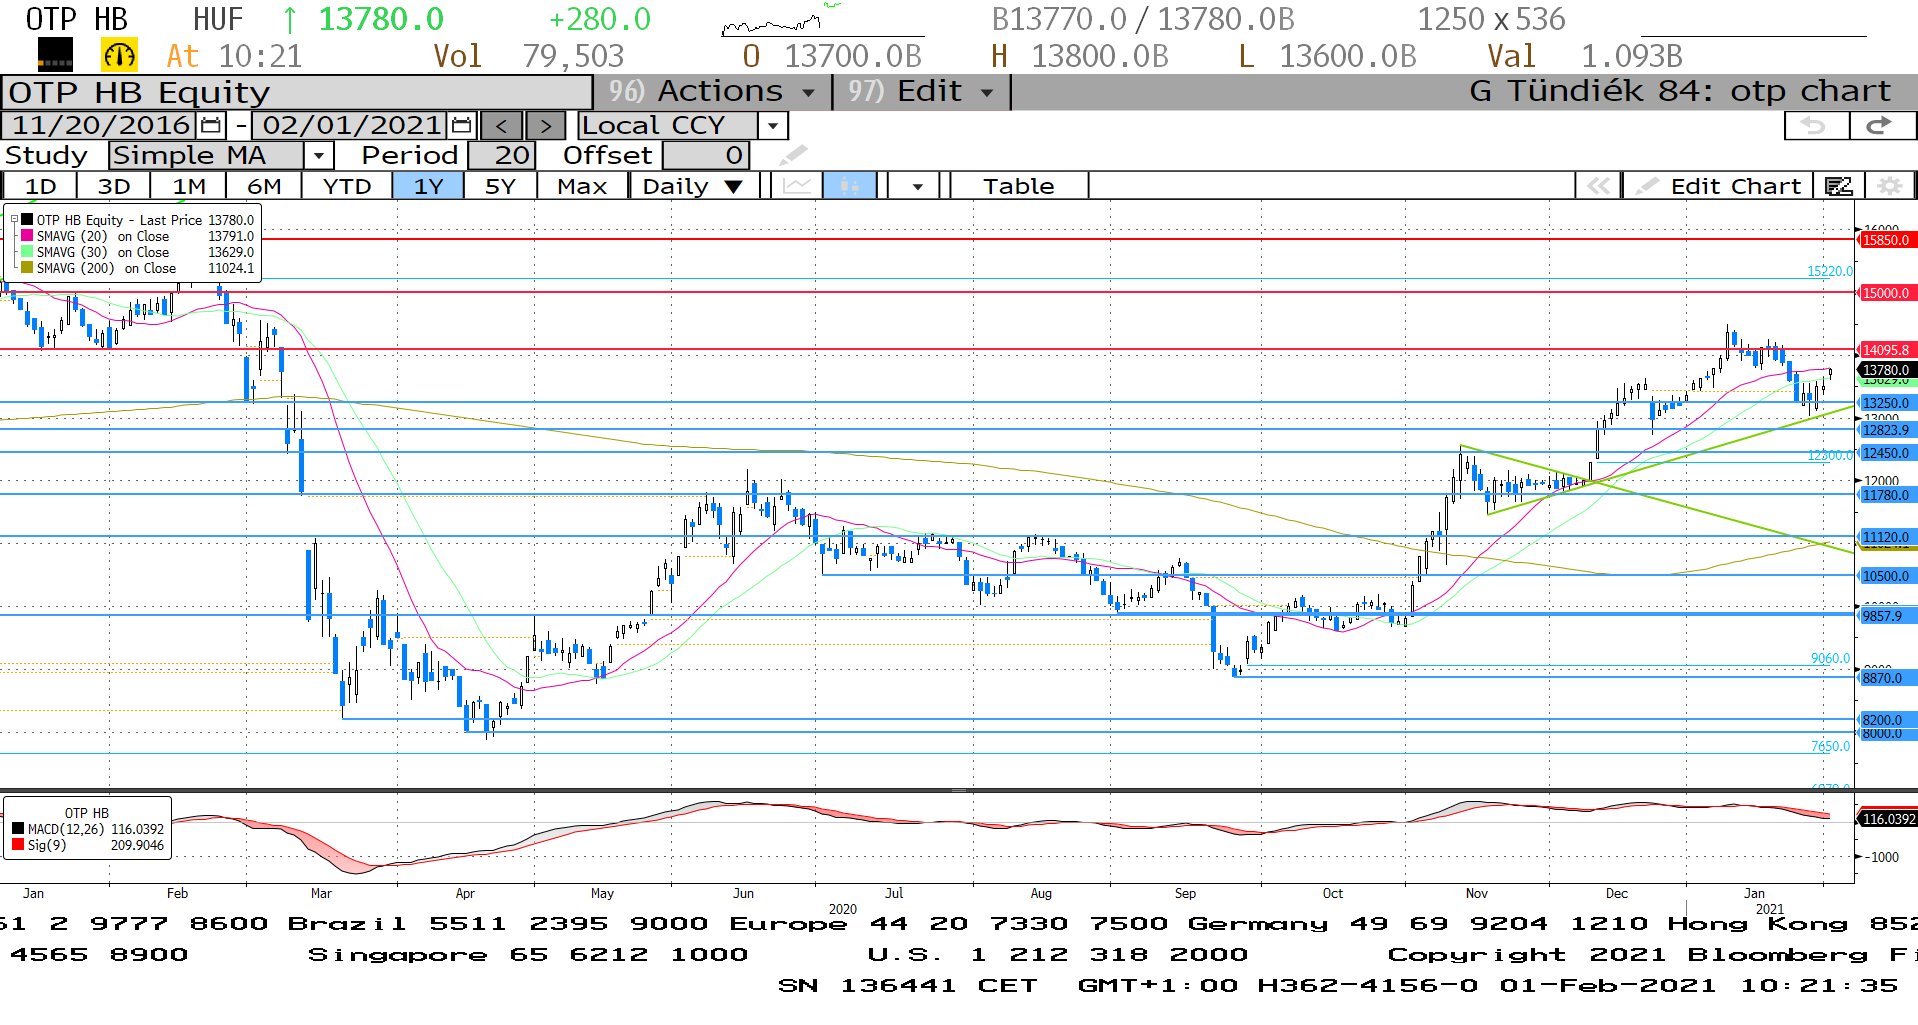This screenshot has height=1025, width=1918.
Task: Select the 1D range tab
Action: (40, 186)
